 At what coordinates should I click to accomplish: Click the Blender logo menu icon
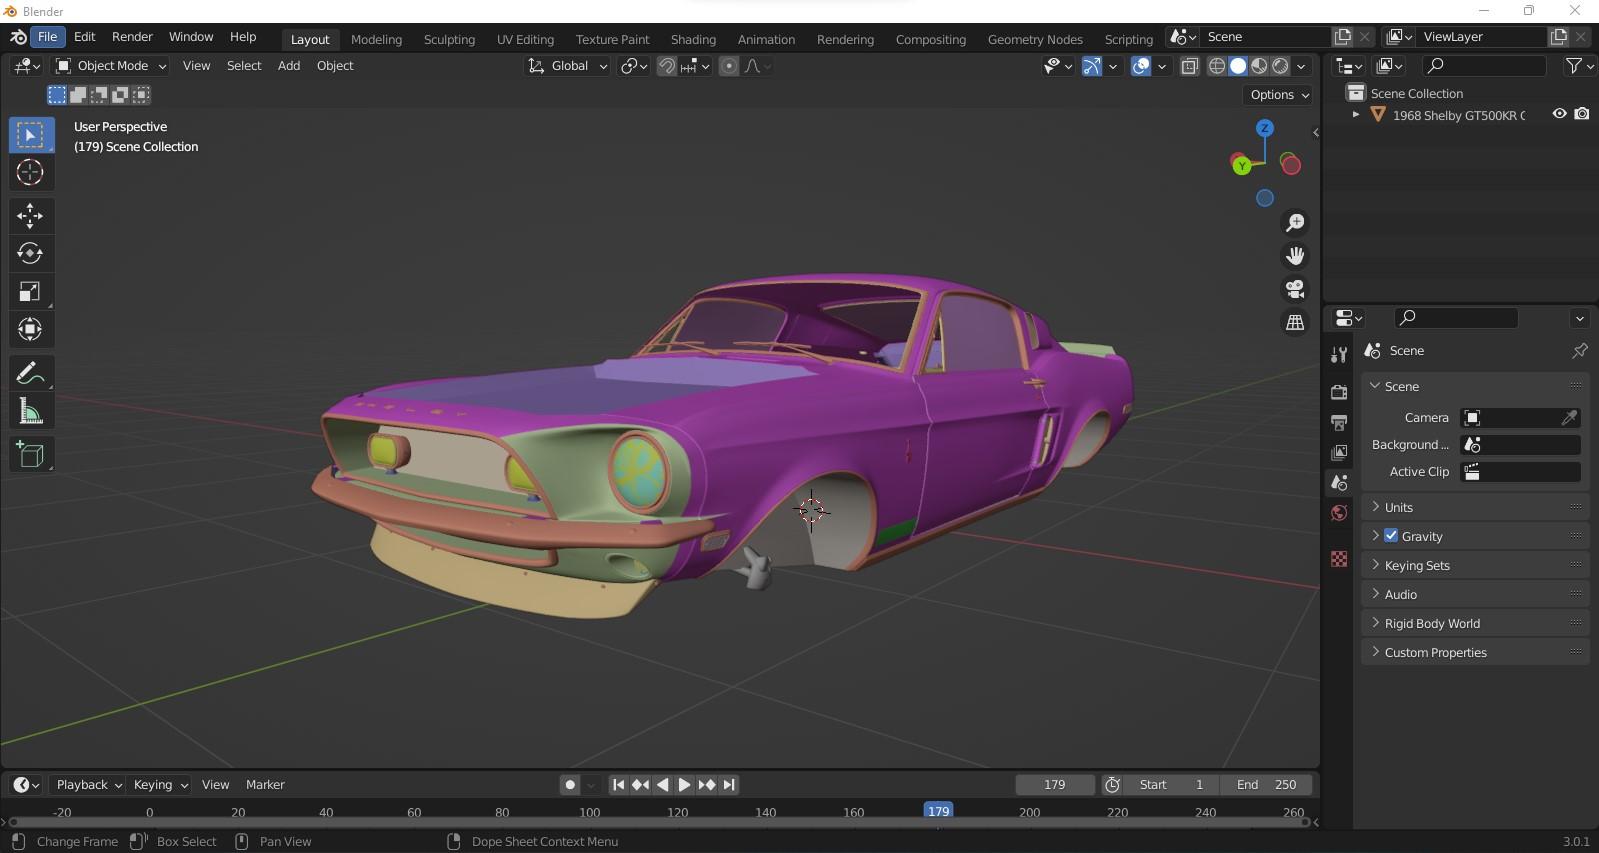pos(18,37)
